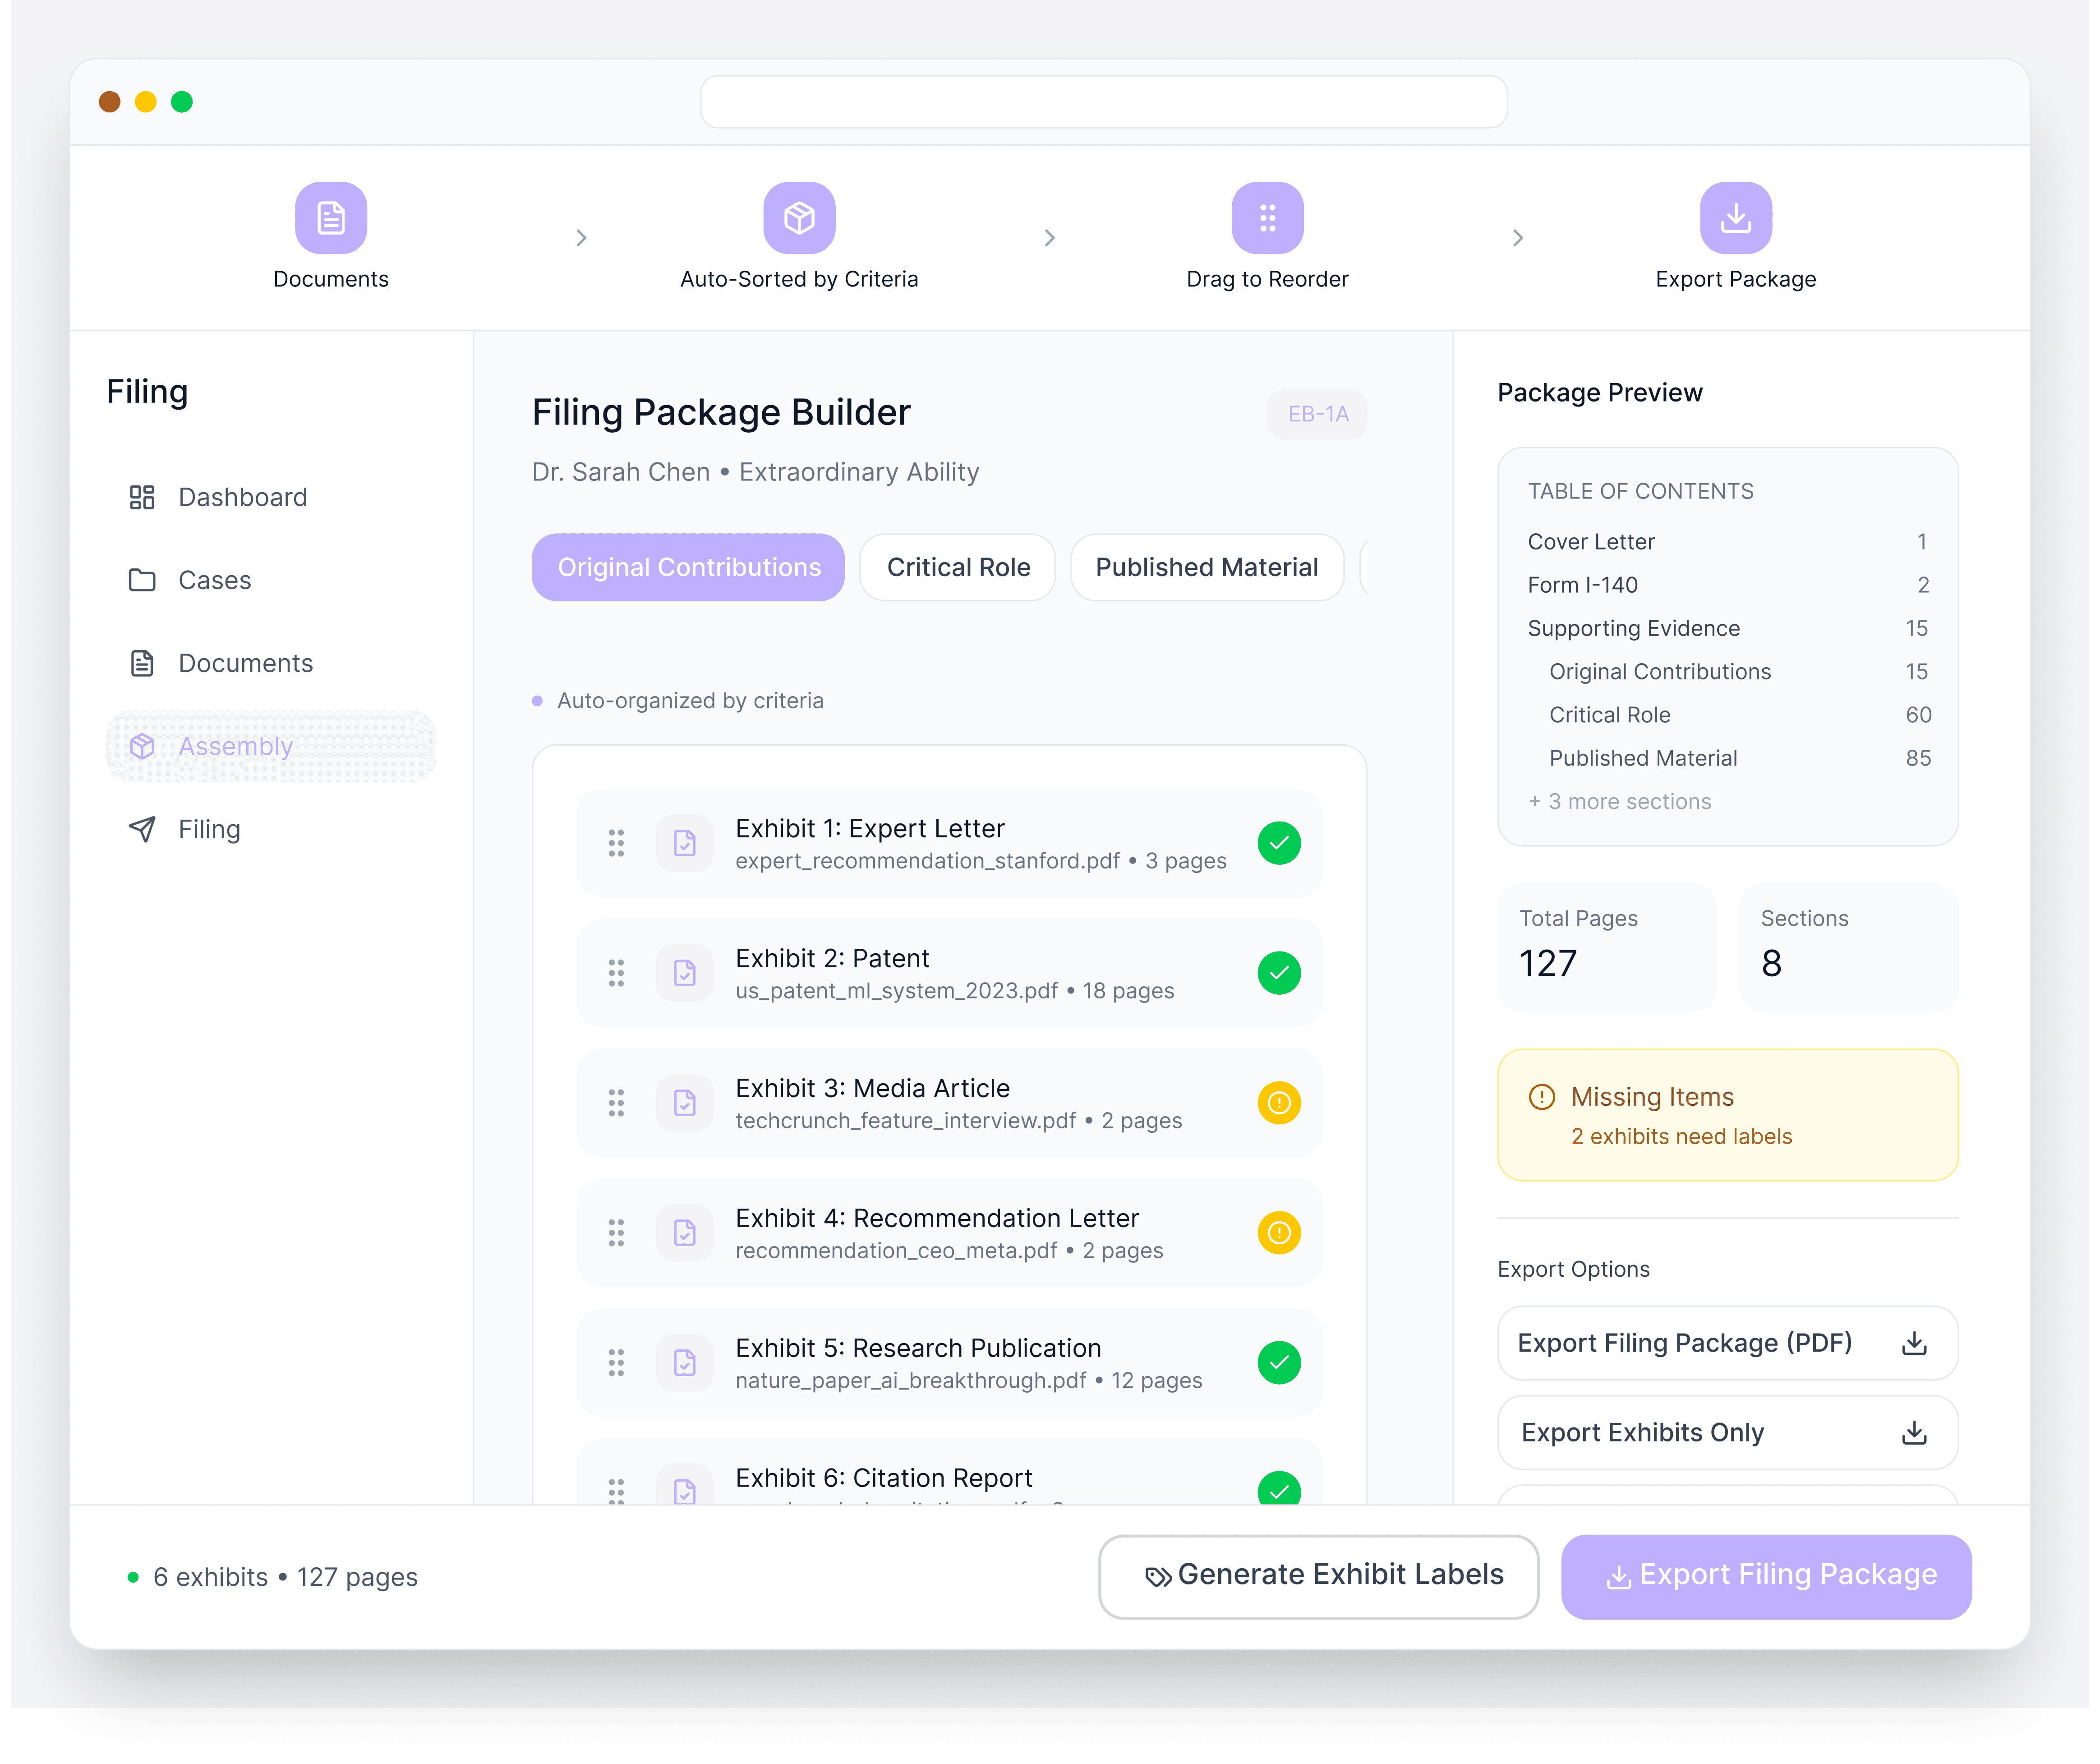Click chevron between Documents and Auto-Sorted steps
Screen dimensions: 2100x1764
(581, 238)
